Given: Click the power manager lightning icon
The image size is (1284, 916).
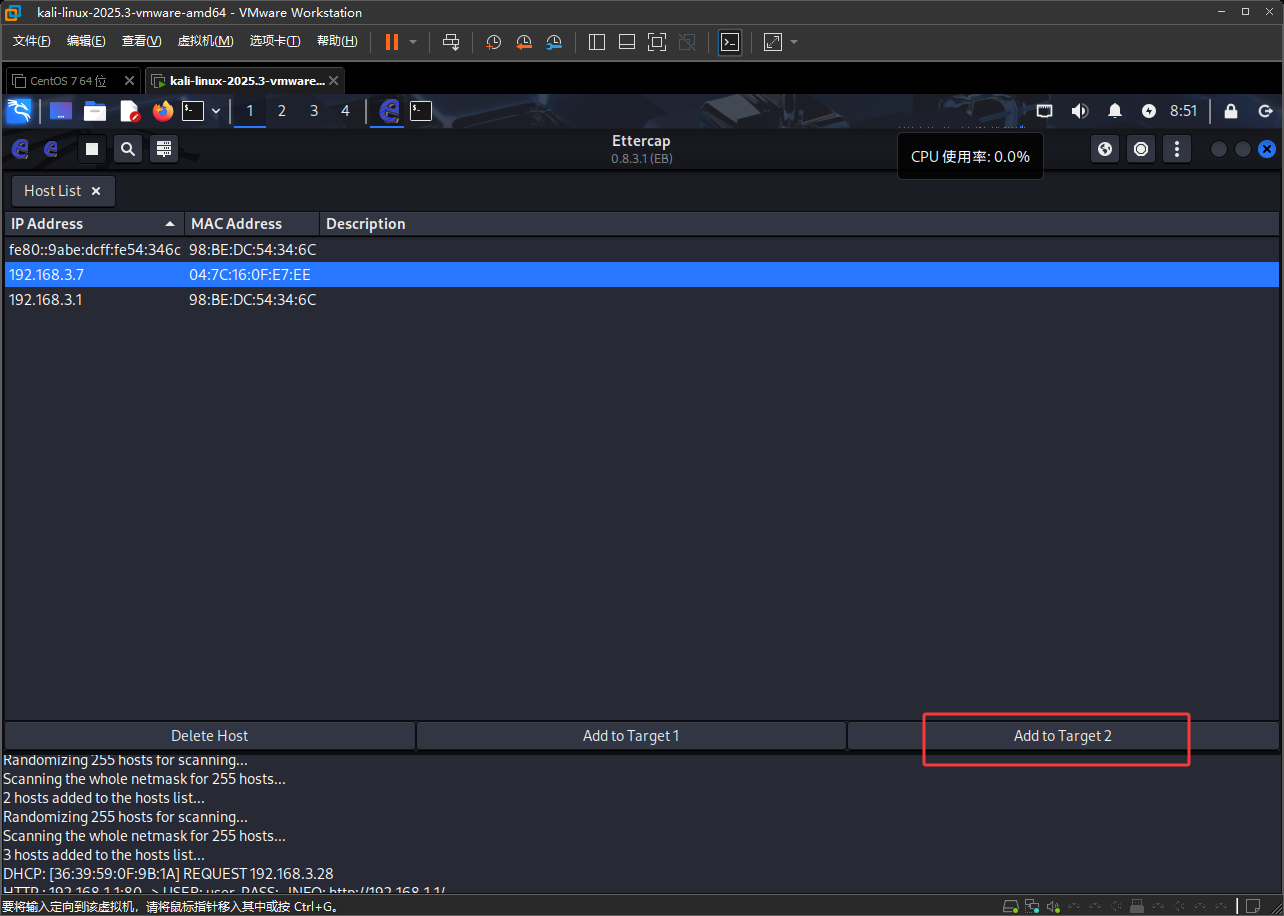Looking at the screenshot, I should pyautogui.click(x=1149, y=111).
